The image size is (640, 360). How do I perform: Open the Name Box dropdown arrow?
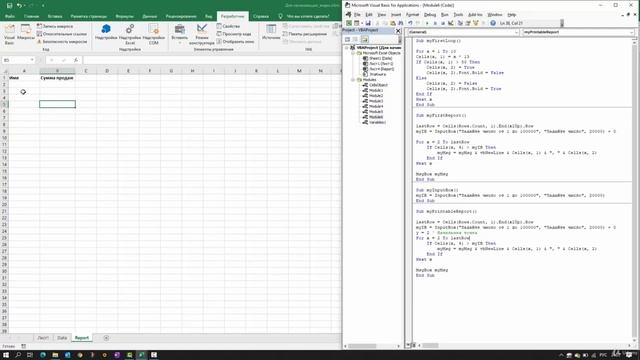tap(32, 60)
